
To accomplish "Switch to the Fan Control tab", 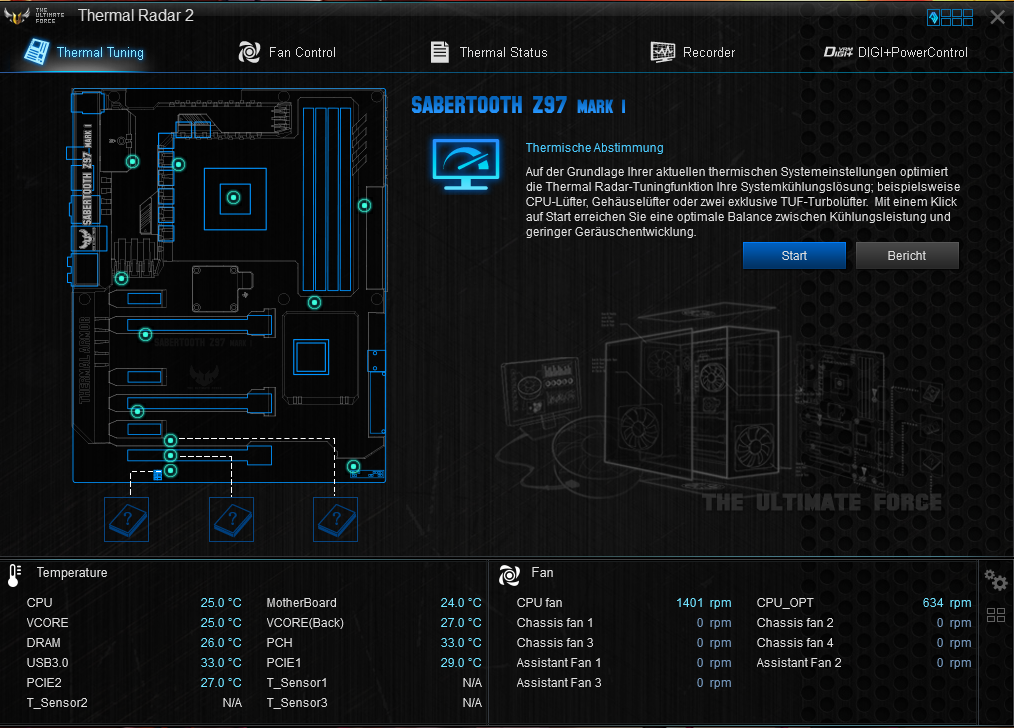I will [x=287, y=52].
